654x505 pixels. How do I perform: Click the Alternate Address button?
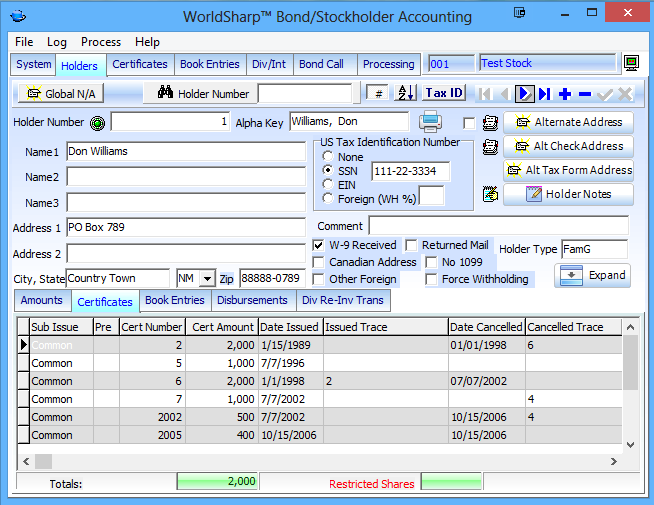[568, 122]
